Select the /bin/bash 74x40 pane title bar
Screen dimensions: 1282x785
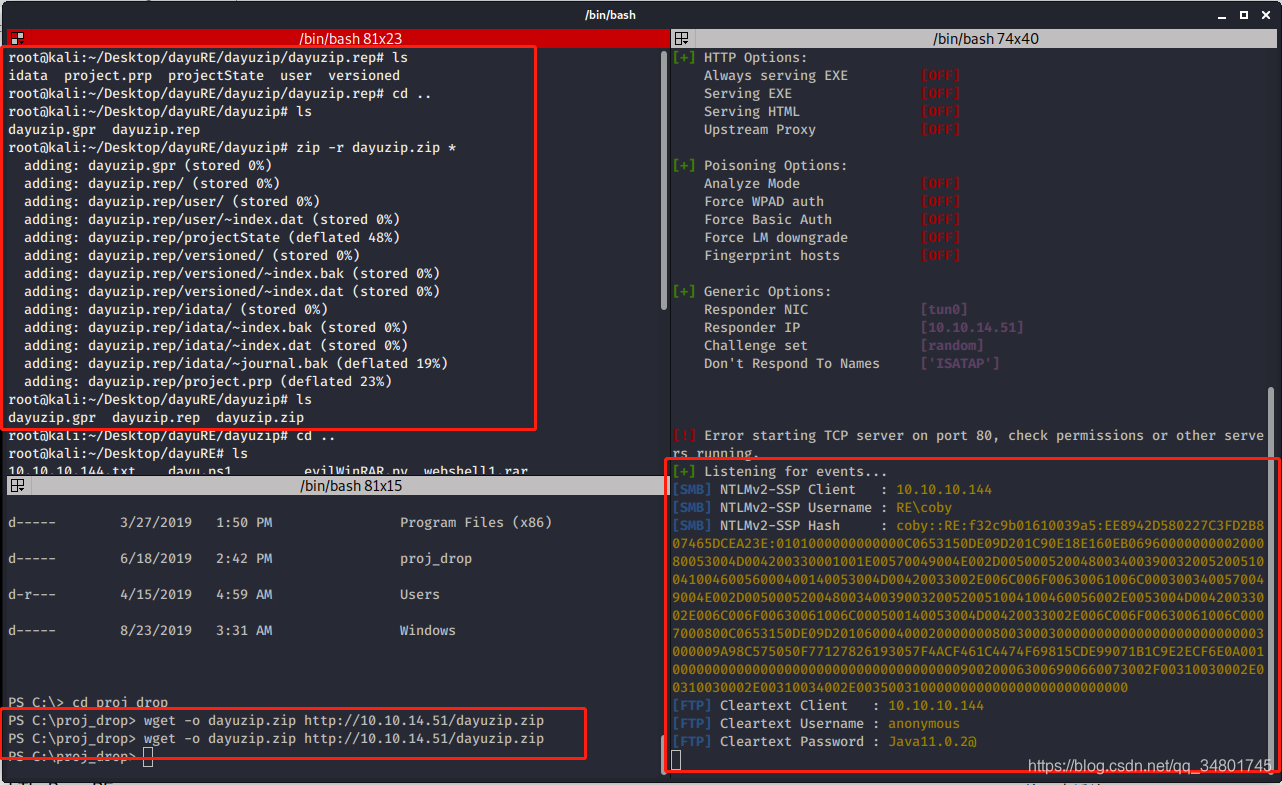click(x=976, y=39)
